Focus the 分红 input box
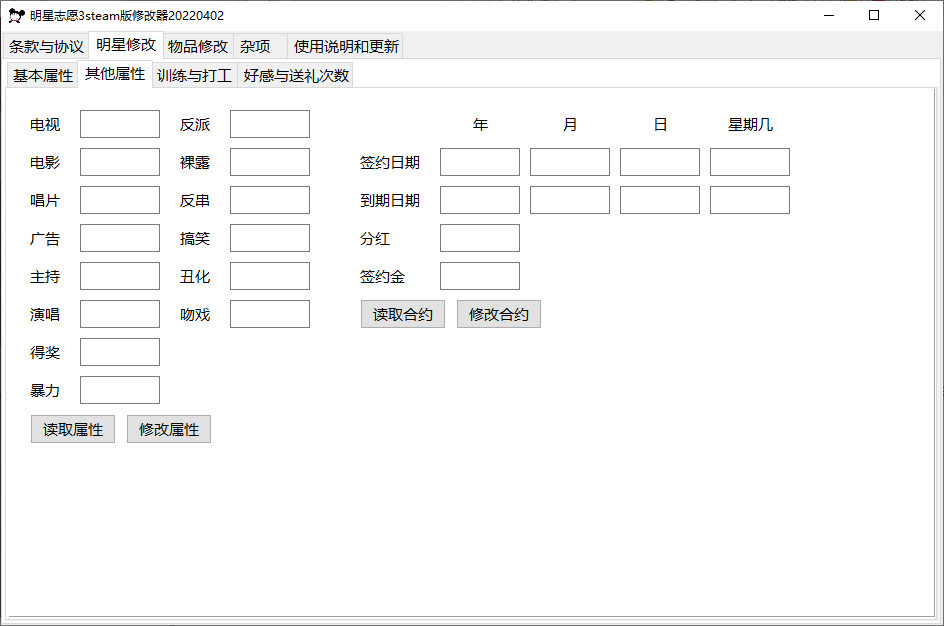This screenshot has height=626, width=944. (480, 238)
